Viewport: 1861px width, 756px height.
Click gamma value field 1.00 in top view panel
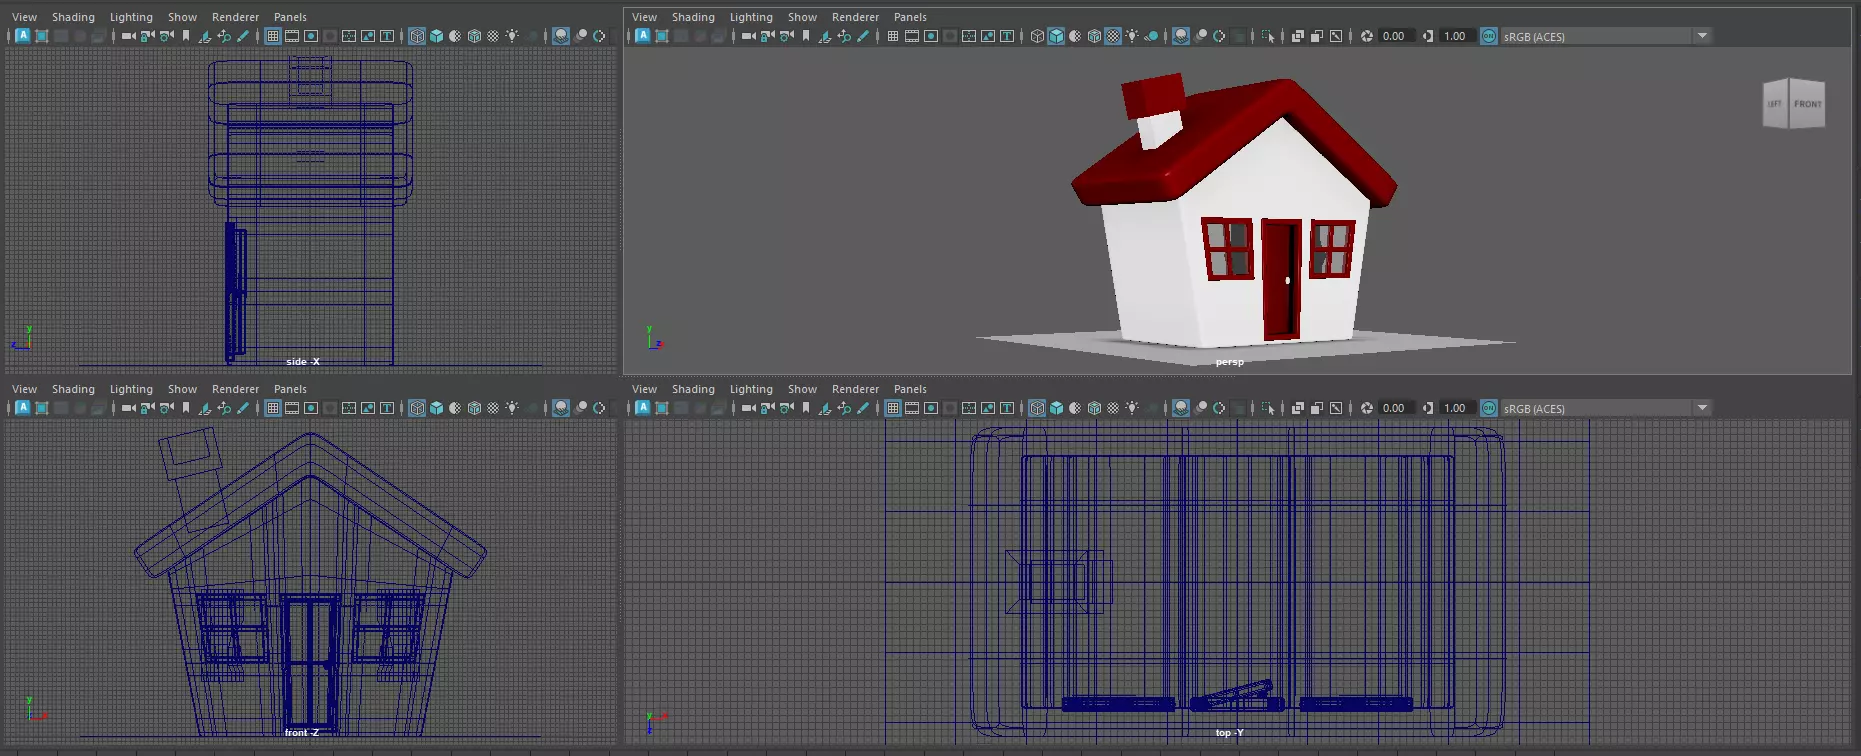1456,408
